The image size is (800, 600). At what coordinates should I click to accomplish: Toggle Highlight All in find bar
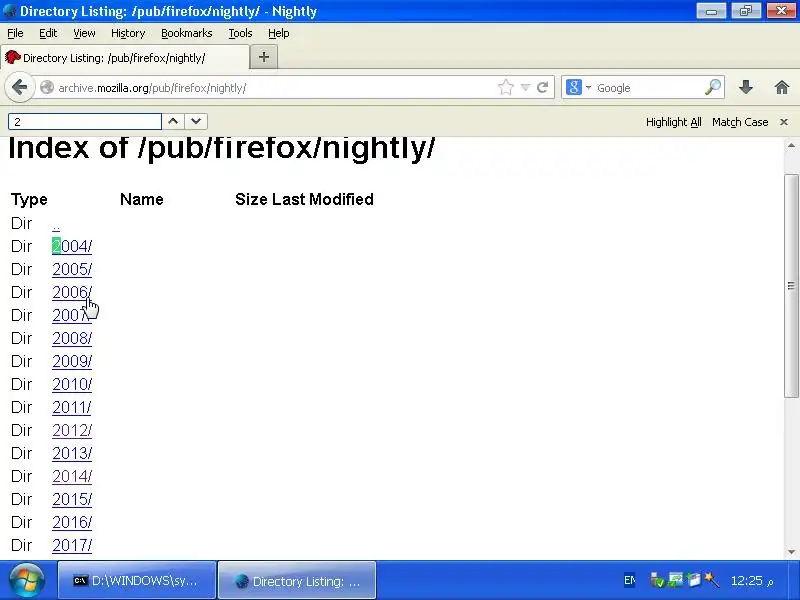point(673,122)
